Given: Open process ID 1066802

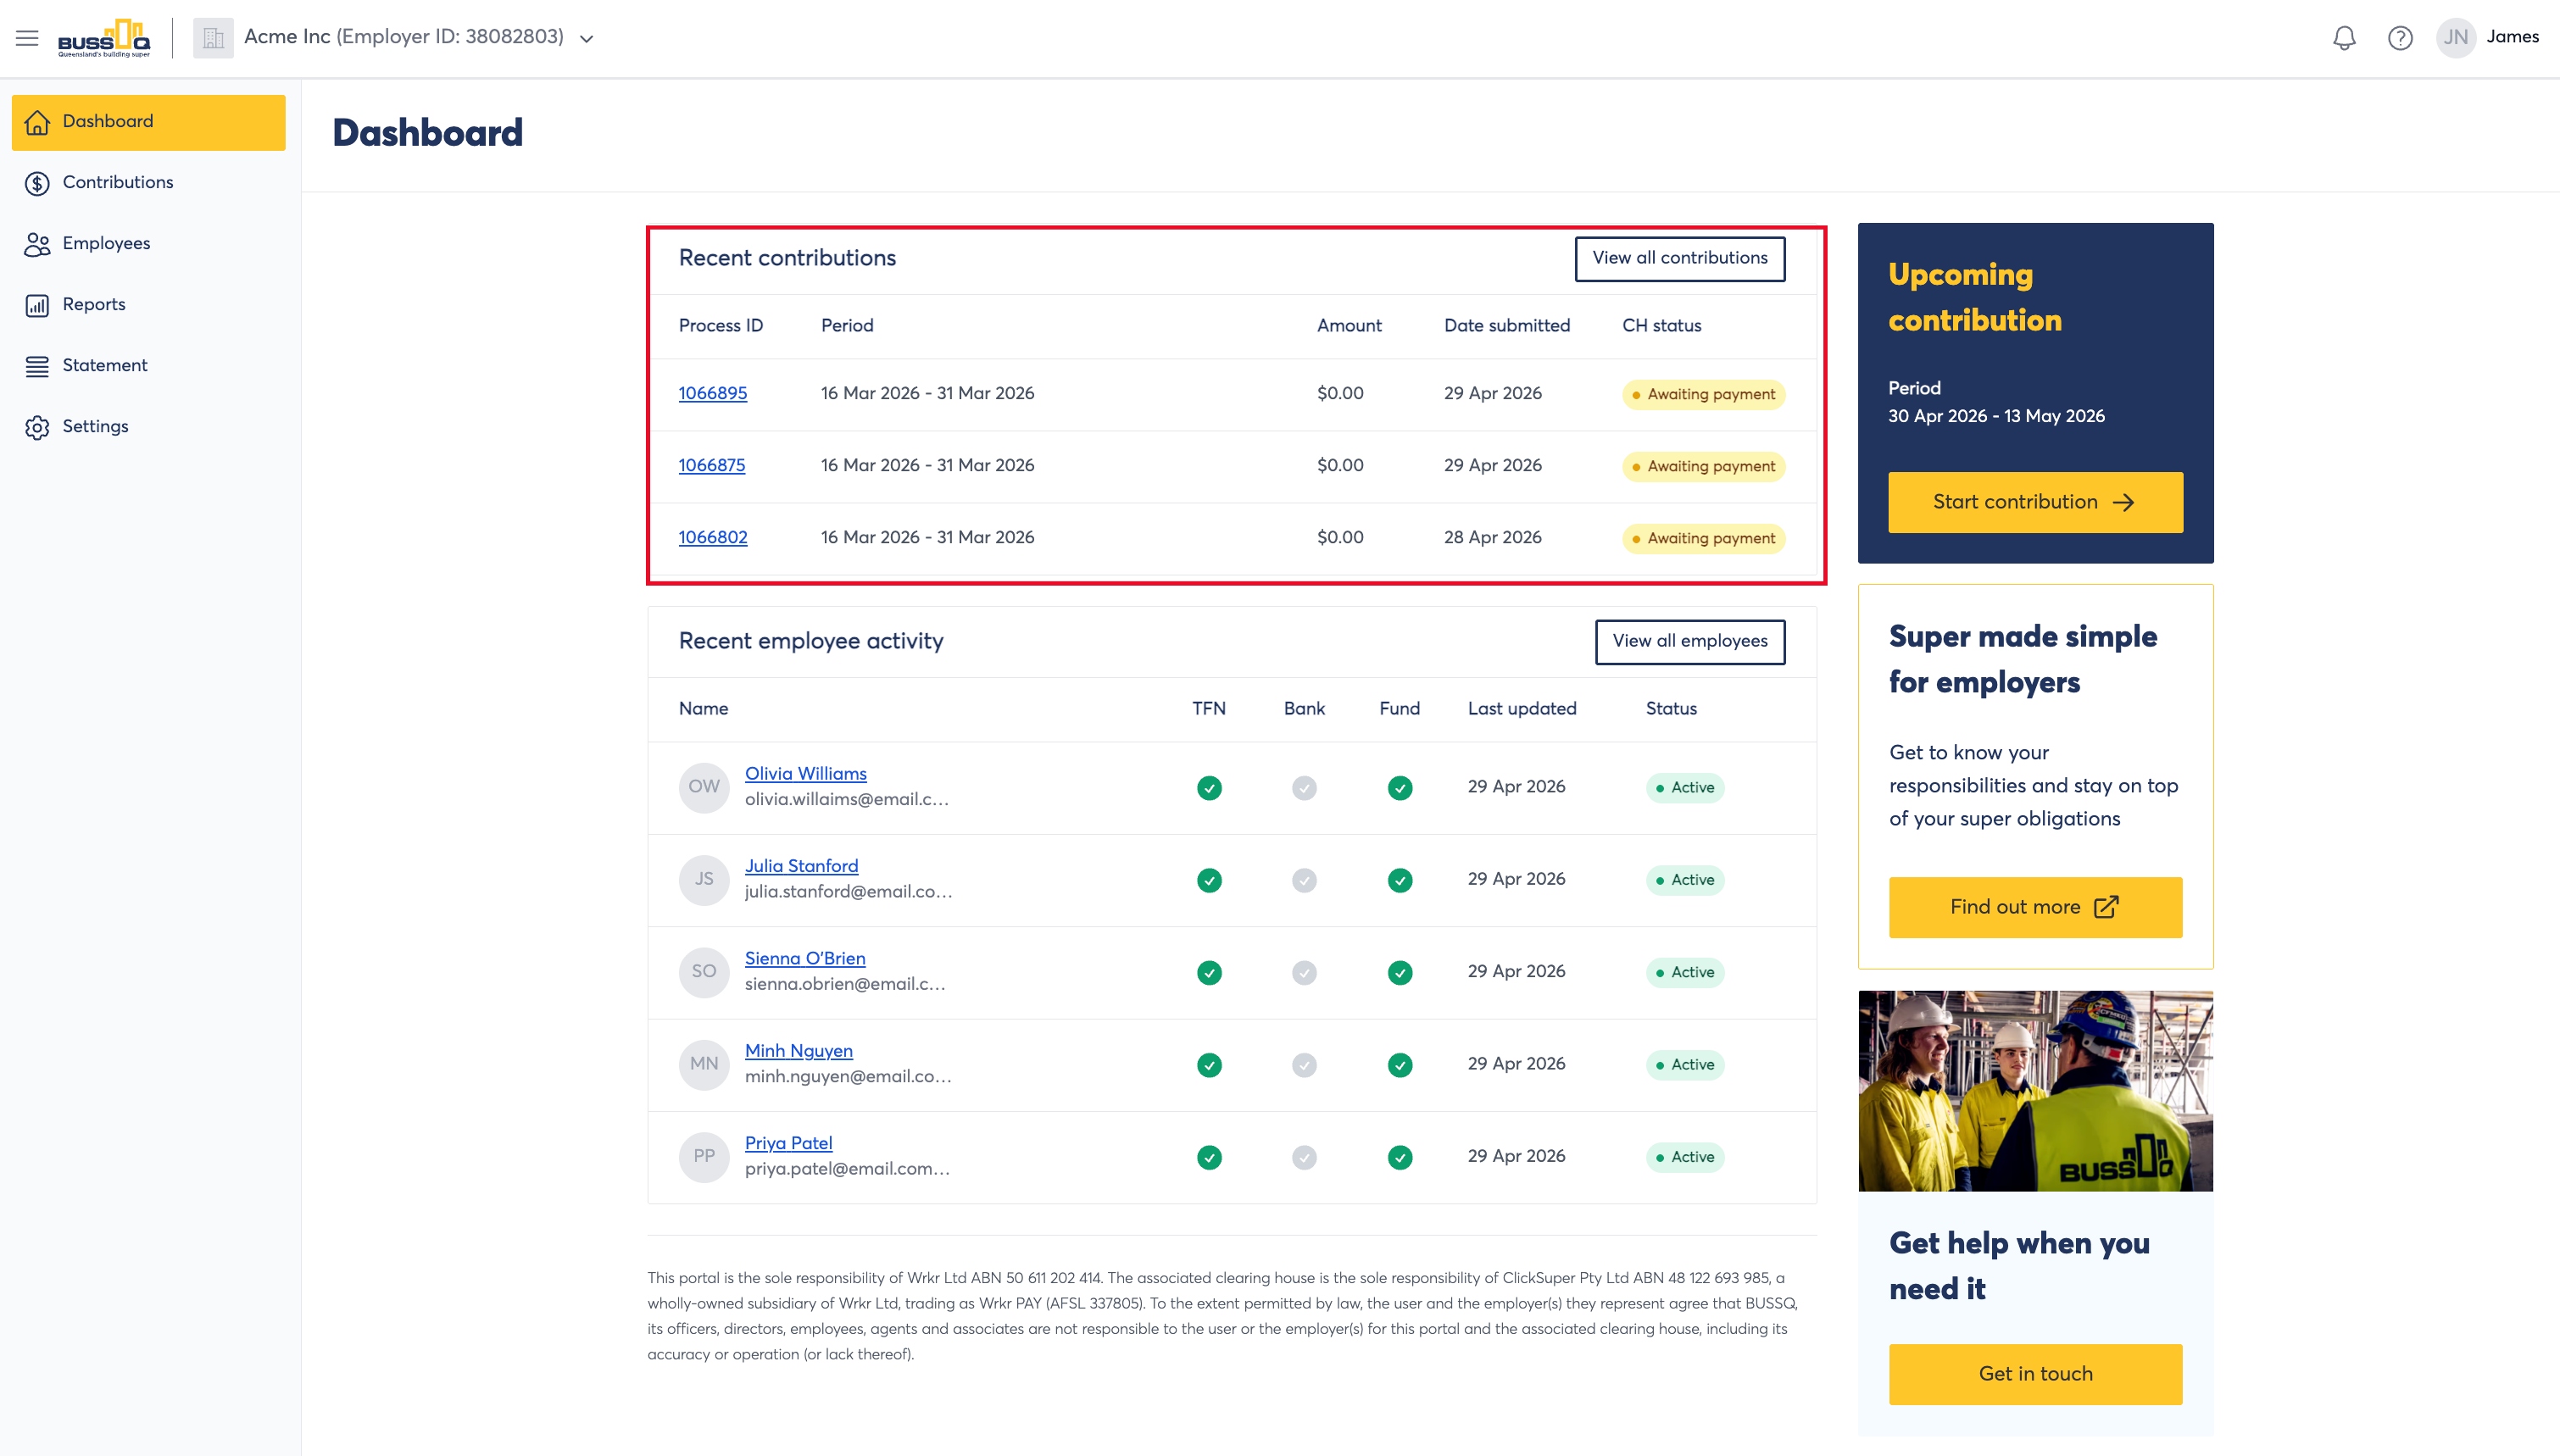Looking at the screenshot, I should coord(713,538).
